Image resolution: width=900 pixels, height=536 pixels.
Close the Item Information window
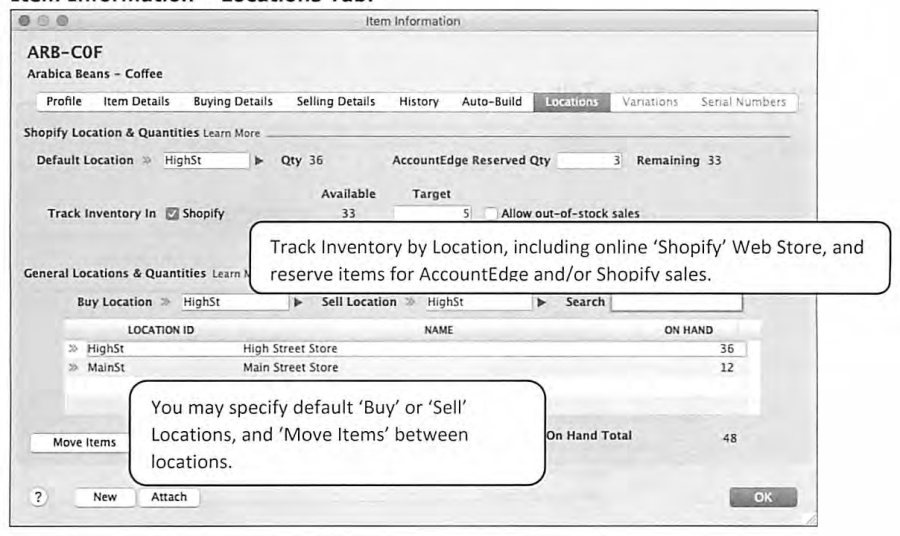tap(24, 21)
